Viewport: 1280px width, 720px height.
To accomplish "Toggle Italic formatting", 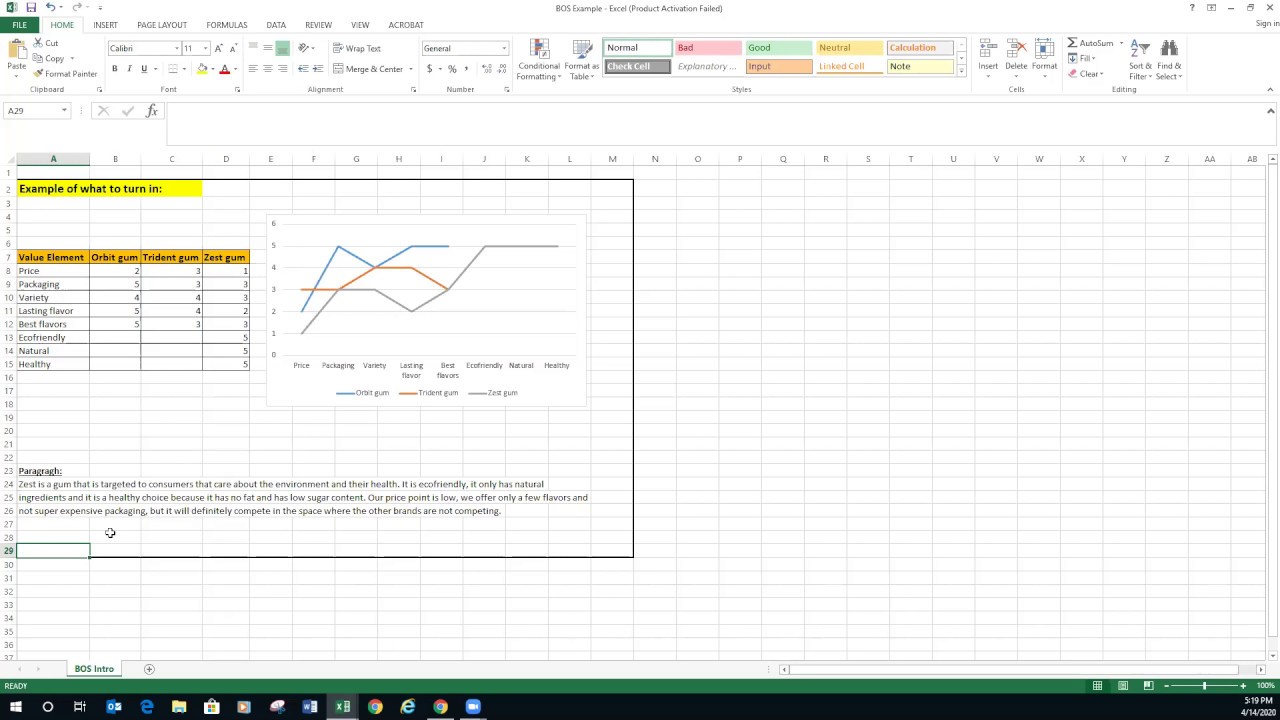I will coord(129,69).
